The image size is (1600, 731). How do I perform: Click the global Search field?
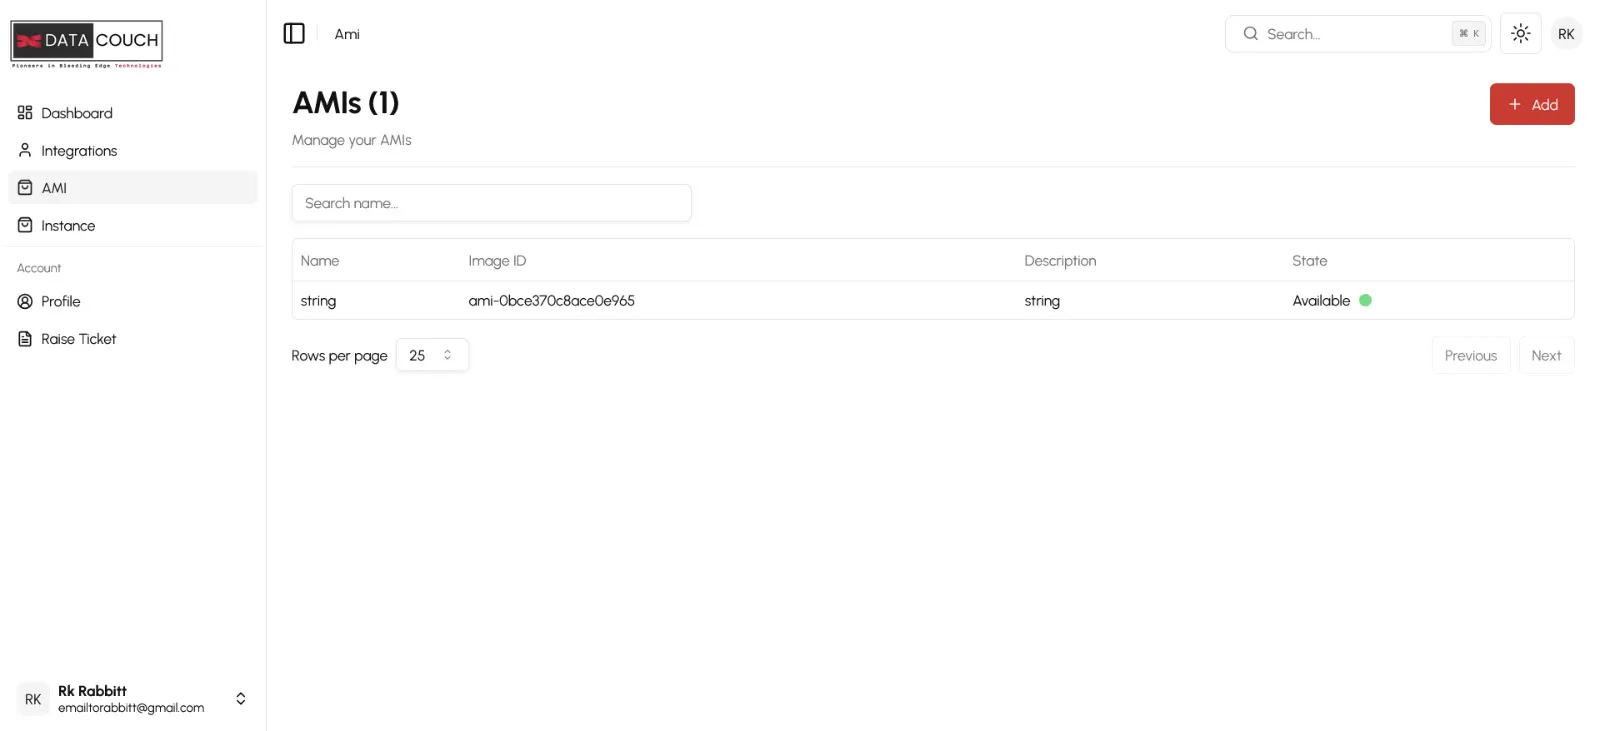click(1358, 34)
